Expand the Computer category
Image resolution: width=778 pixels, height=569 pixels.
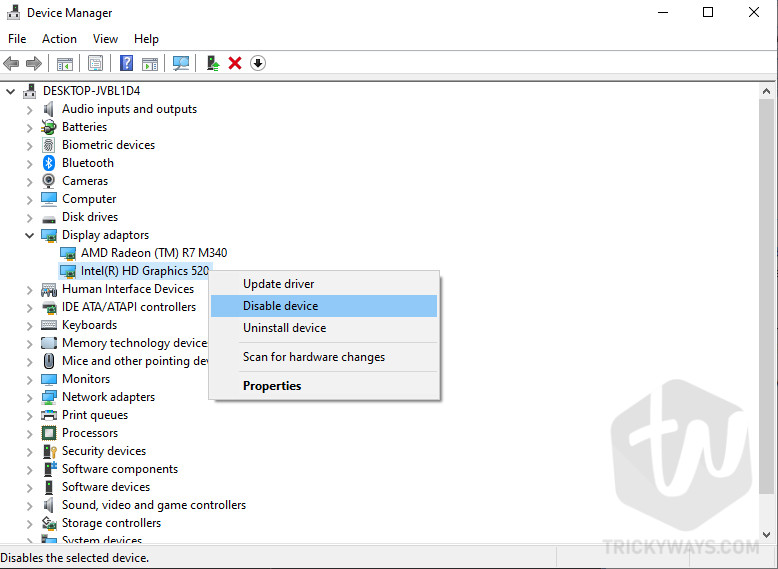click(29, 200)
